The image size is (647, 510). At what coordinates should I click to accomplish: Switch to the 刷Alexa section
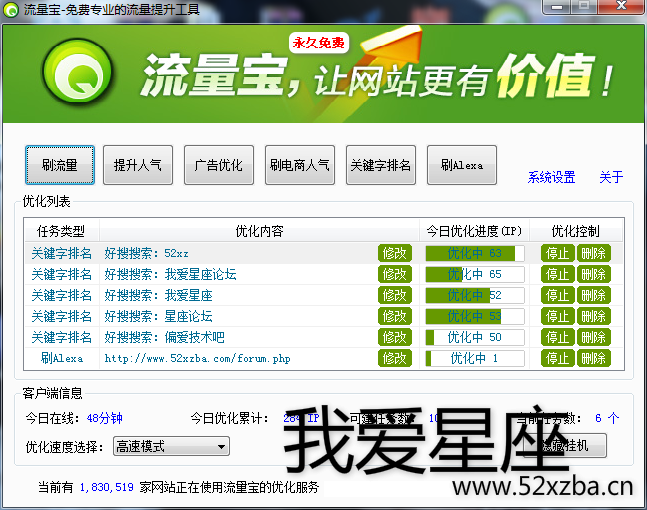[x=461, y=165]
